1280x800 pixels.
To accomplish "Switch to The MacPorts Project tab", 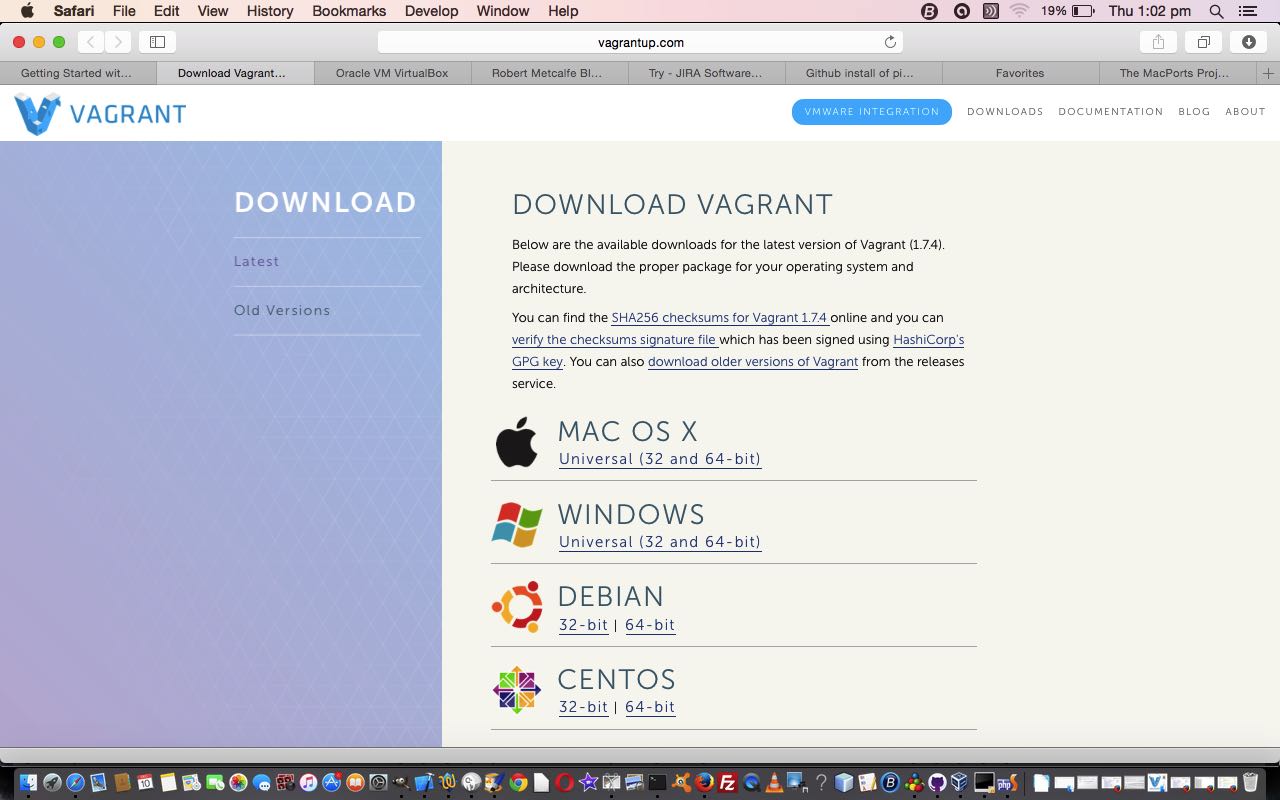I will (1178, 73).
